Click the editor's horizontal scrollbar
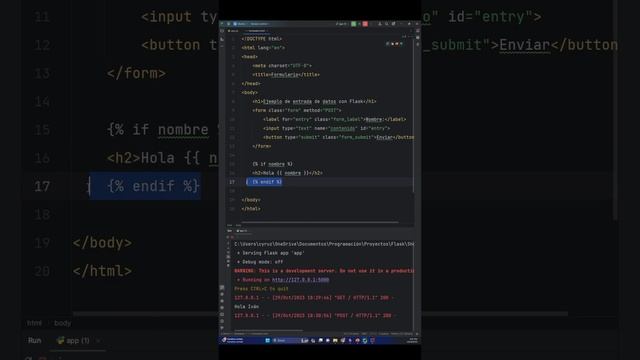 (x=320, y=222)
